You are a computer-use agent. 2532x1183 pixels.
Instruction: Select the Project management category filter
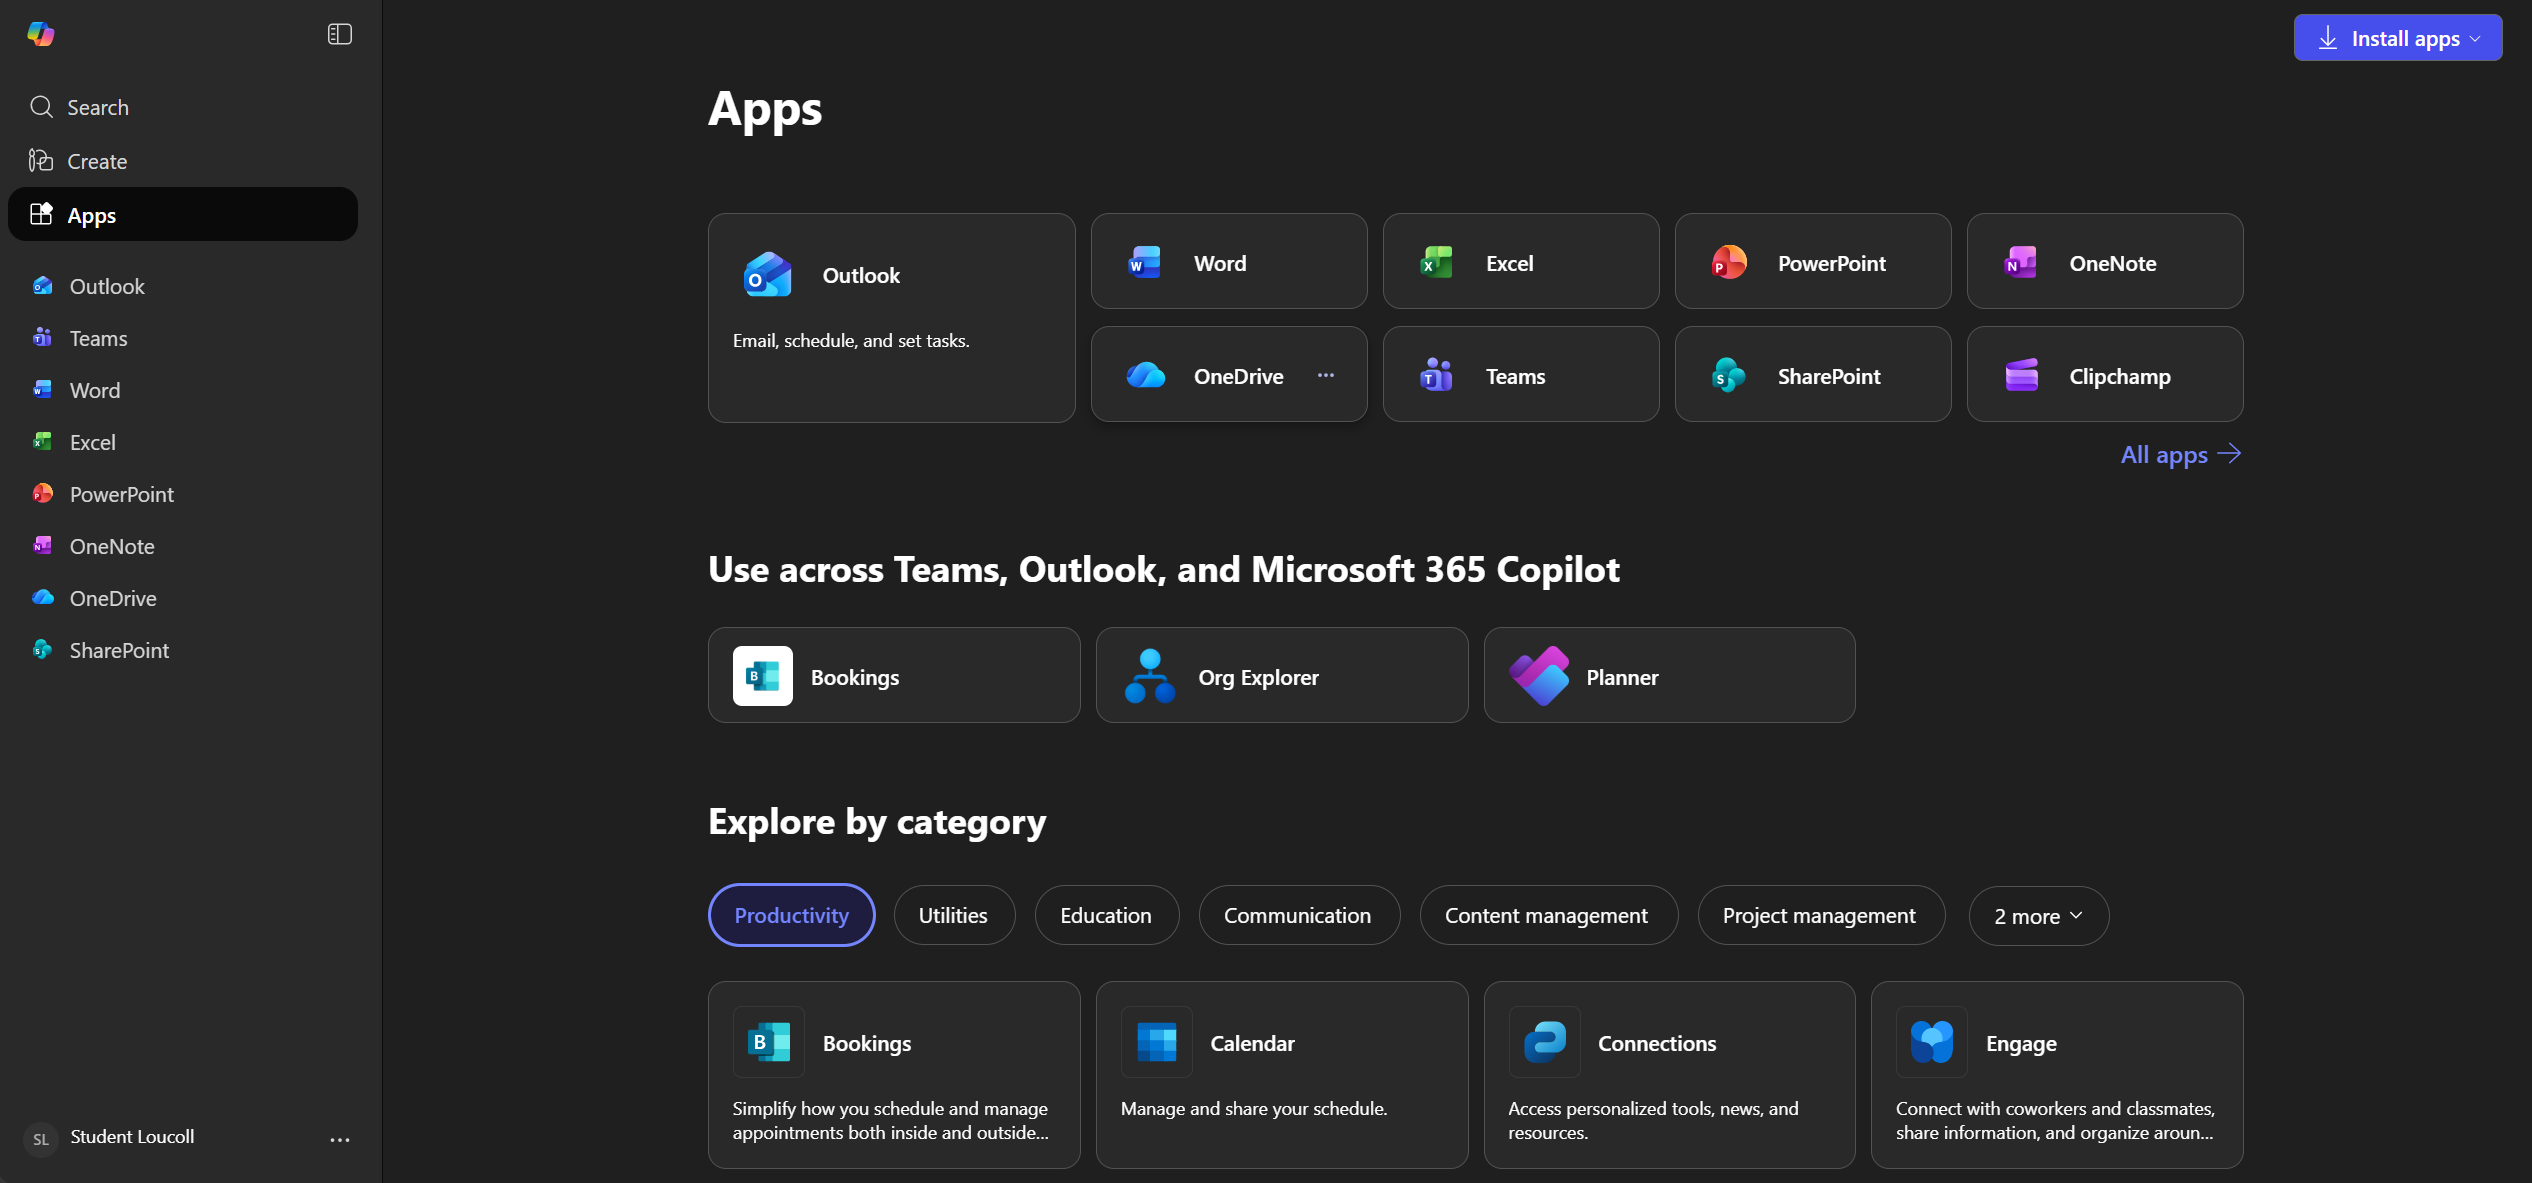tap(1821, 915)
